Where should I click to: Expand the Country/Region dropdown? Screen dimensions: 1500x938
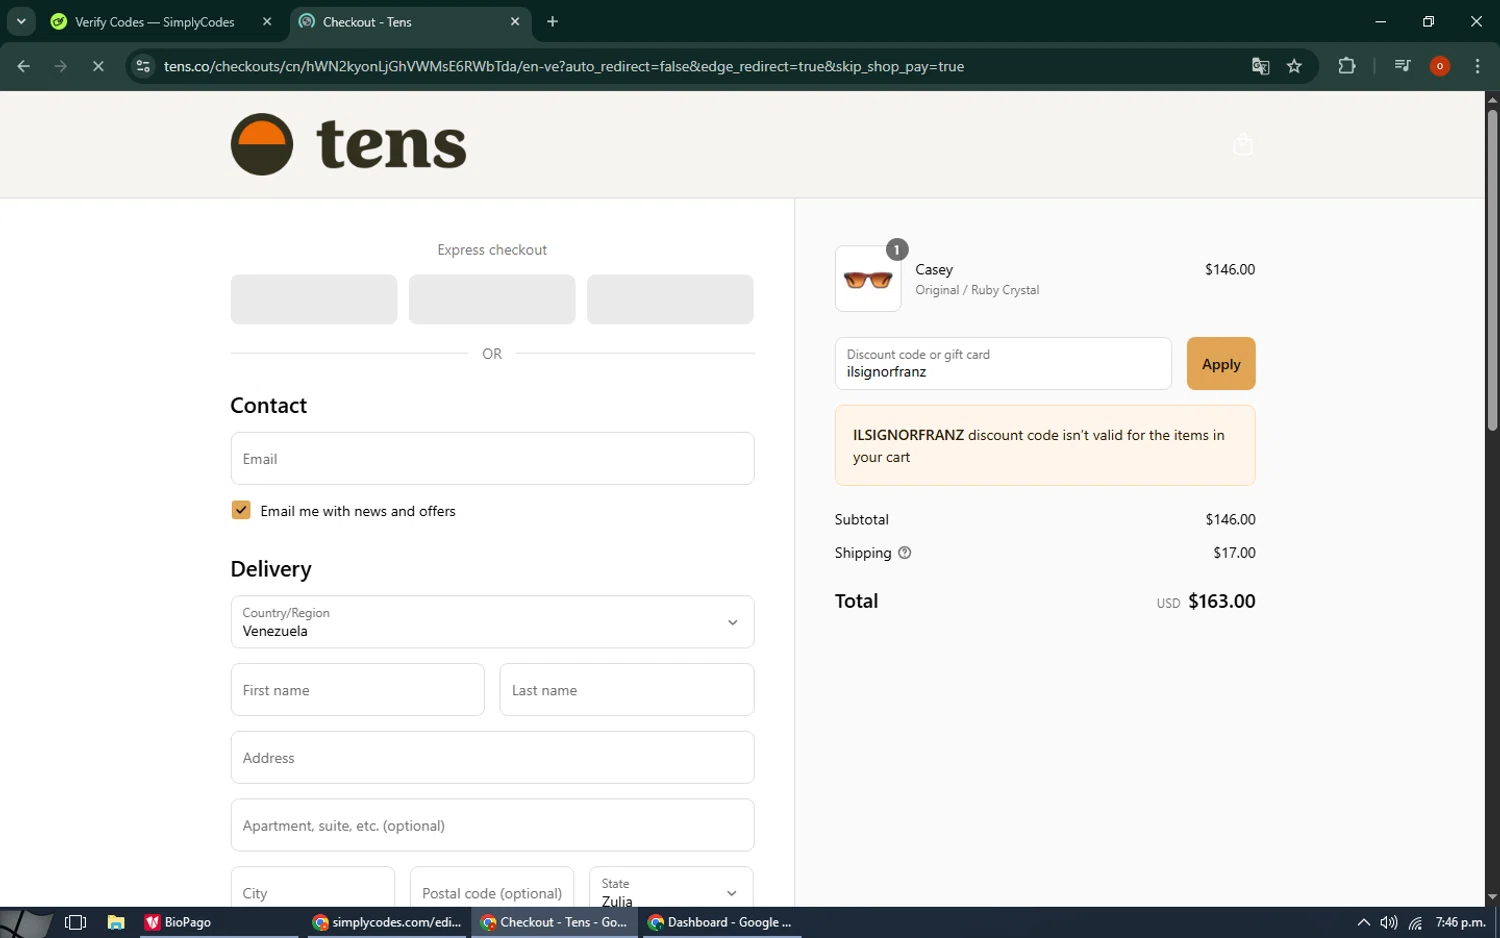(492, 622)
